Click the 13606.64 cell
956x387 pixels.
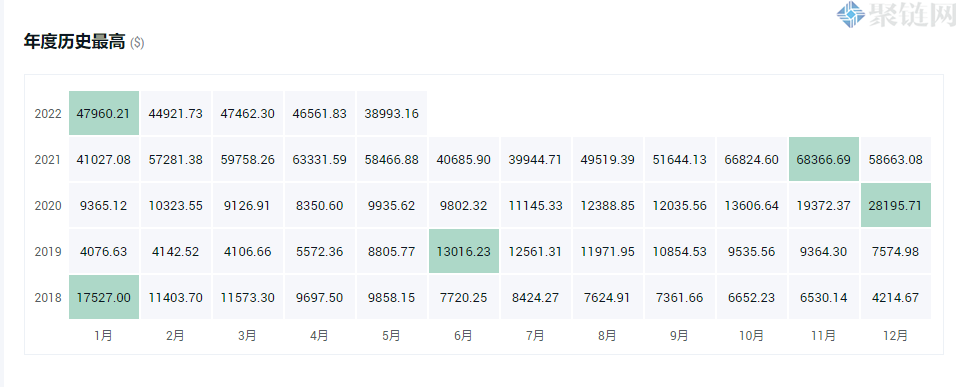[751, 205]
